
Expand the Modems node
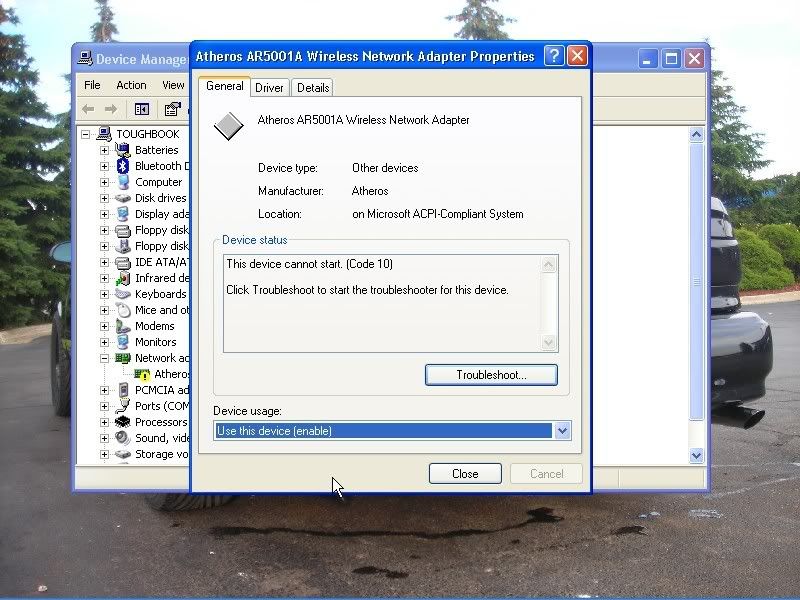104,327
